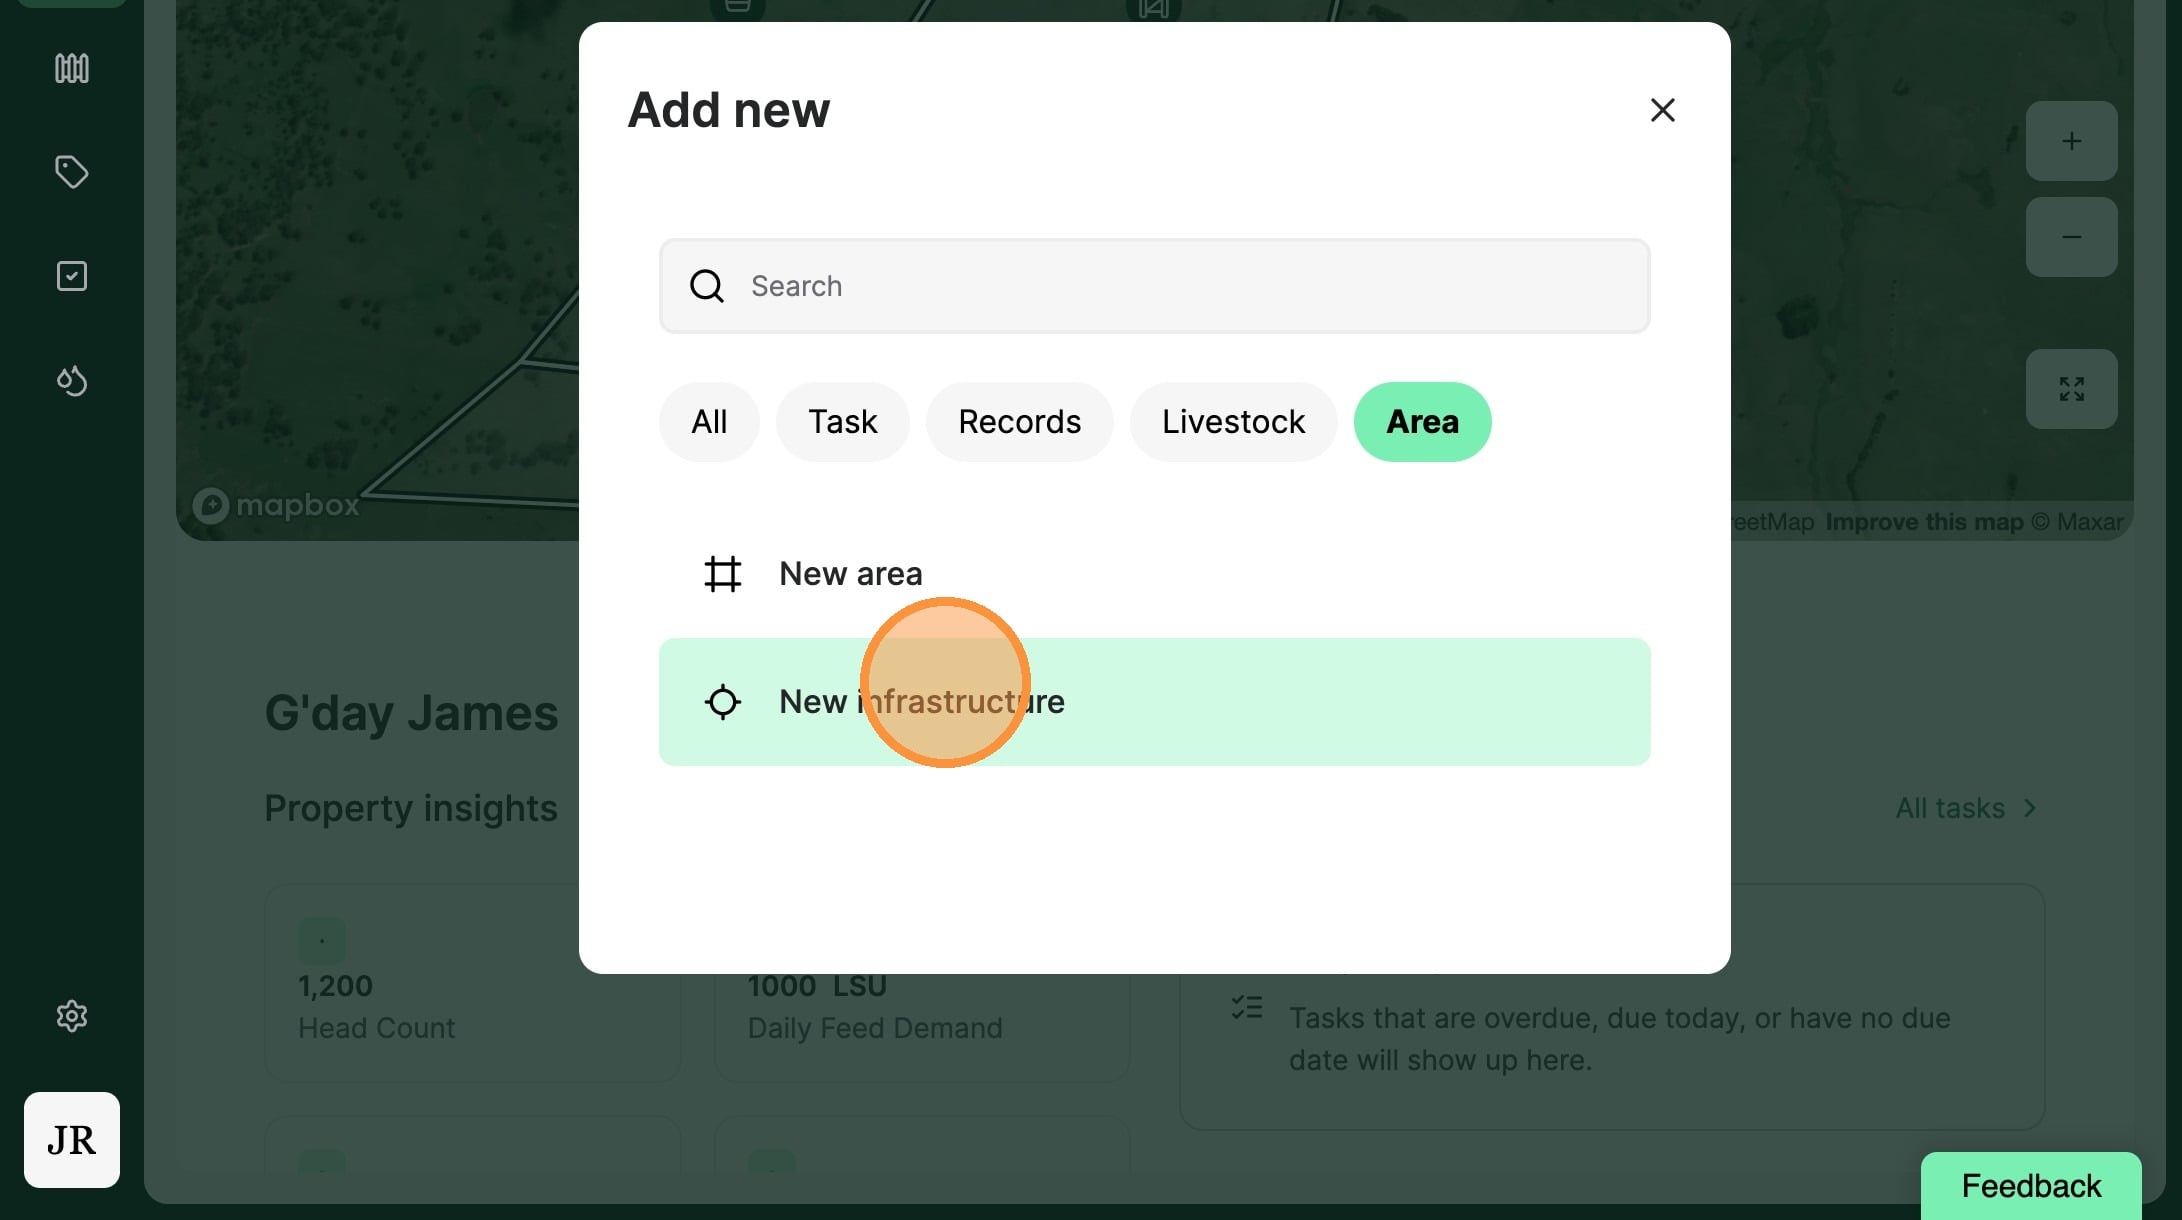2182x1220 pixels.
Task: Click the JR user avatar
Action: [x=71, y=1140]
